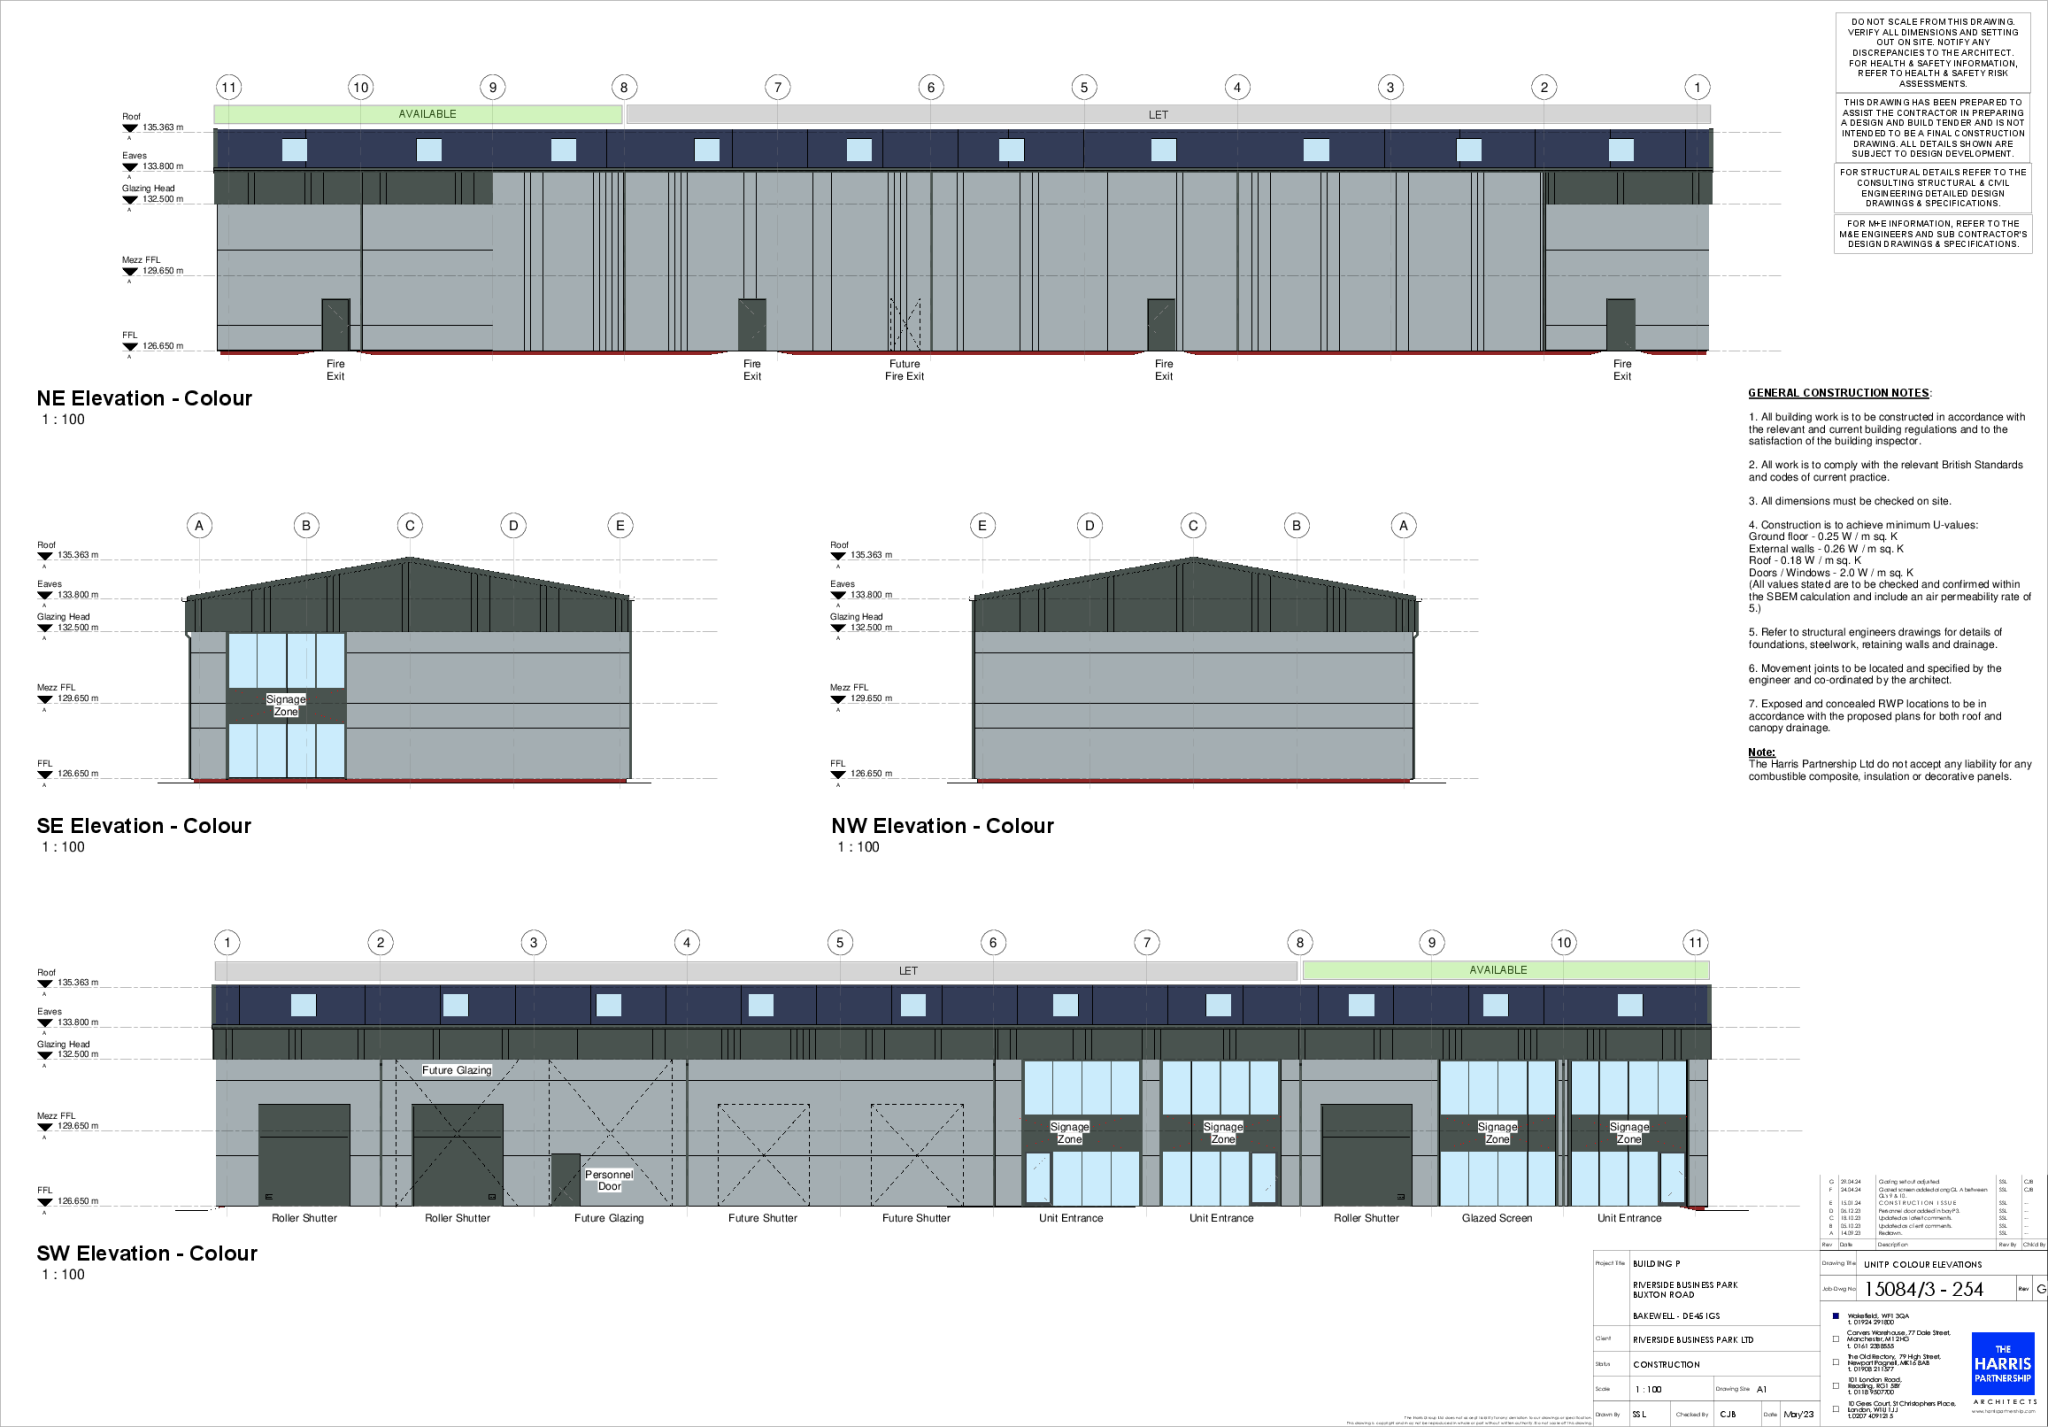Click drawing number 15084/3 - 254

point(1924,1289)
